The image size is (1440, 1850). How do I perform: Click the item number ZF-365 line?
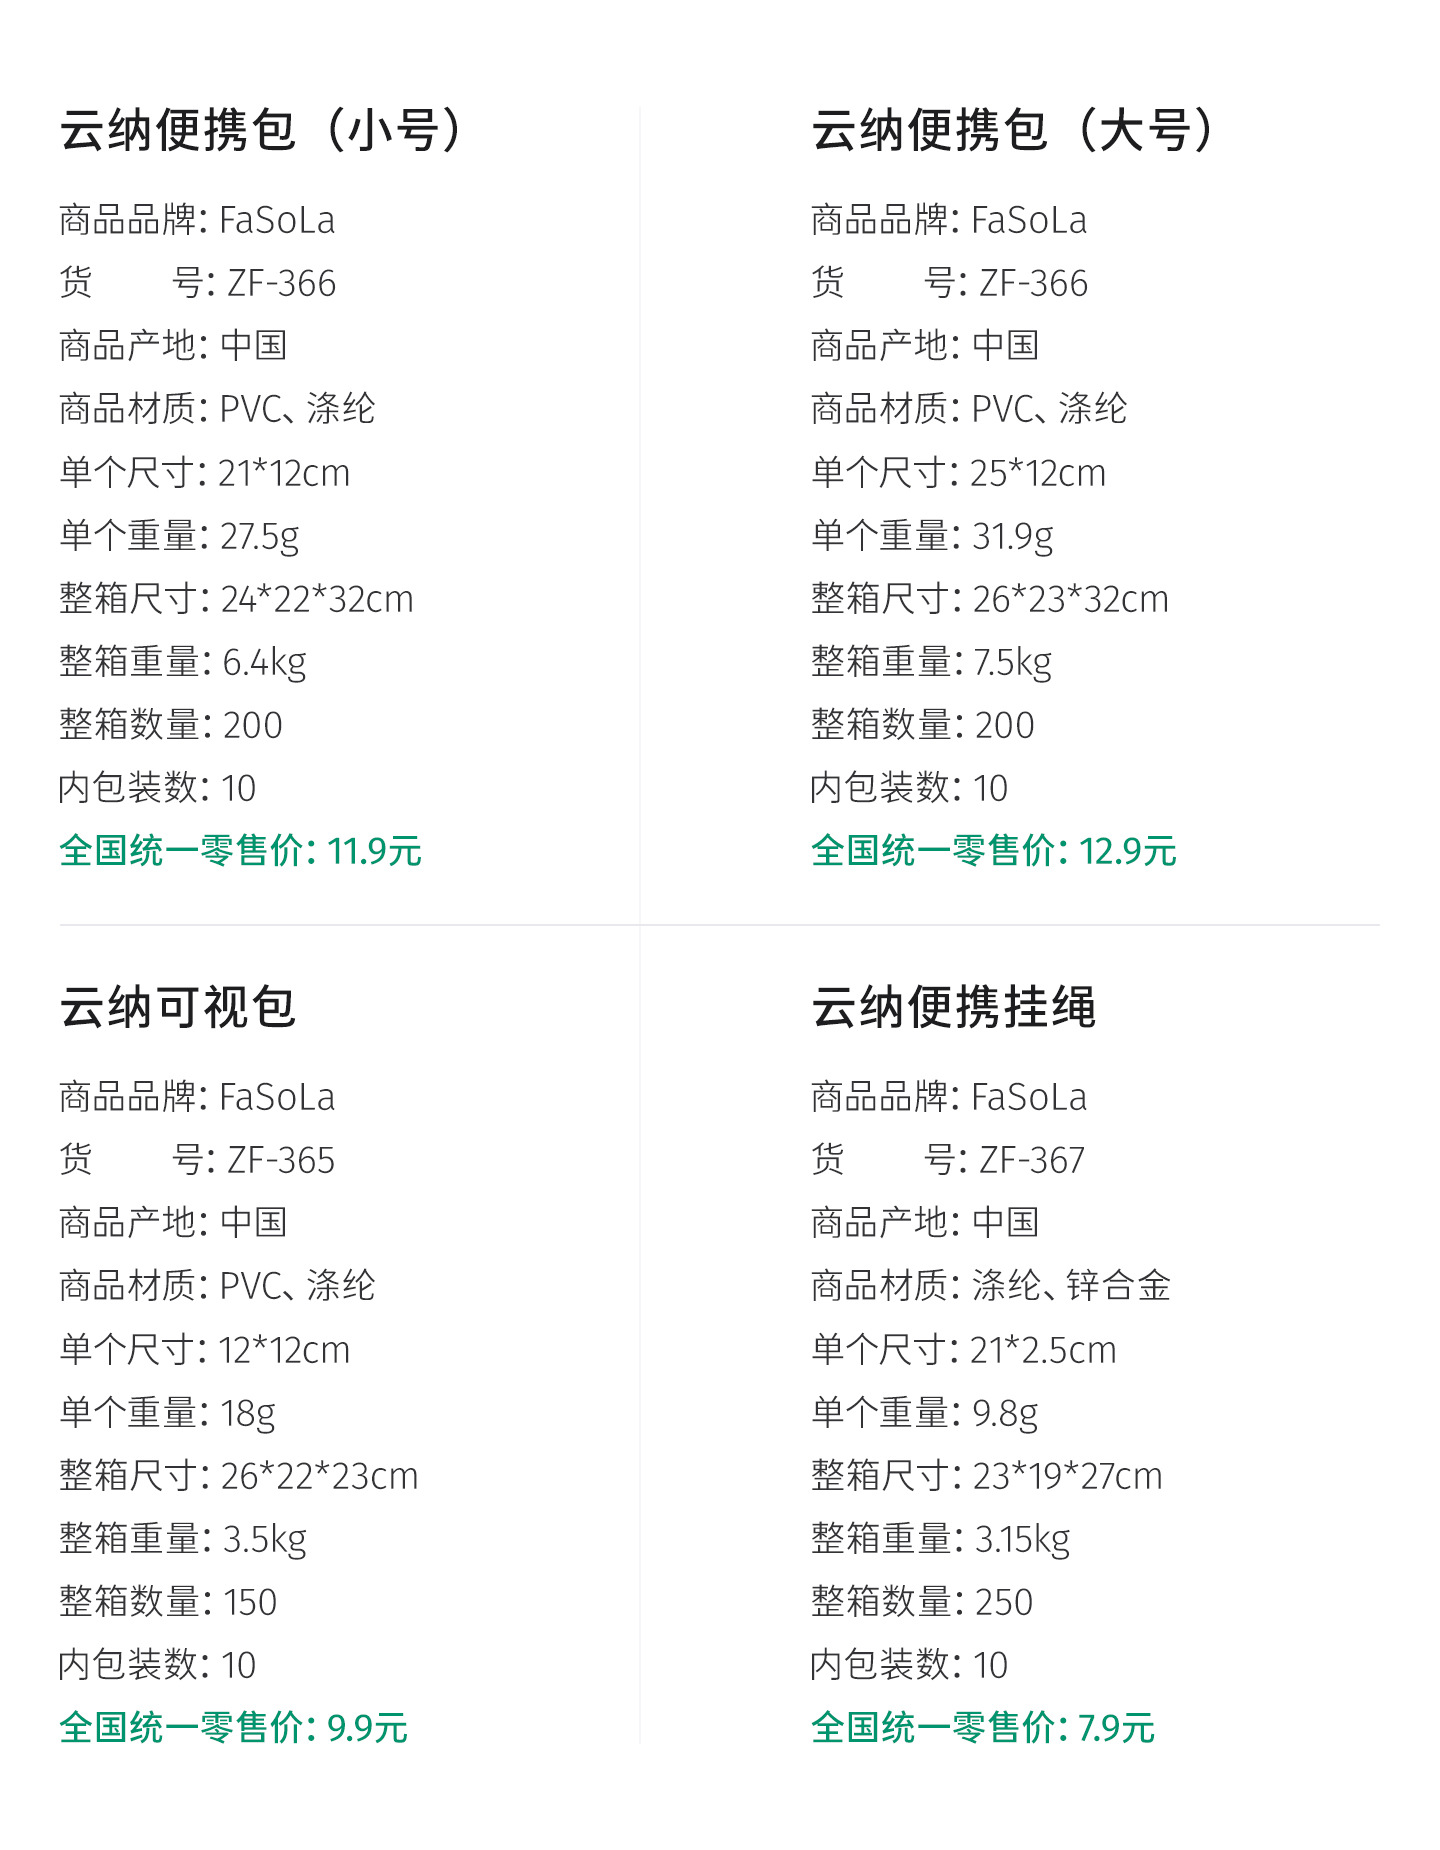click(x=197, y=1160)
